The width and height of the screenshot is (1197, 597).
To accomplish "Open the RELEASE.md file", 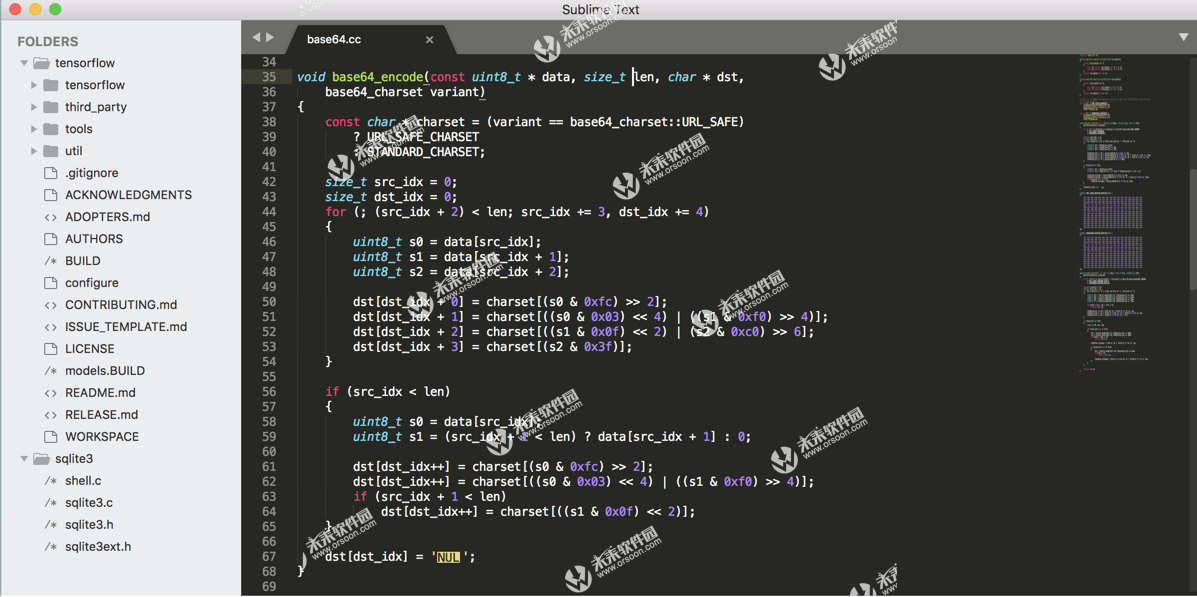I will click(x=102, y=415).
